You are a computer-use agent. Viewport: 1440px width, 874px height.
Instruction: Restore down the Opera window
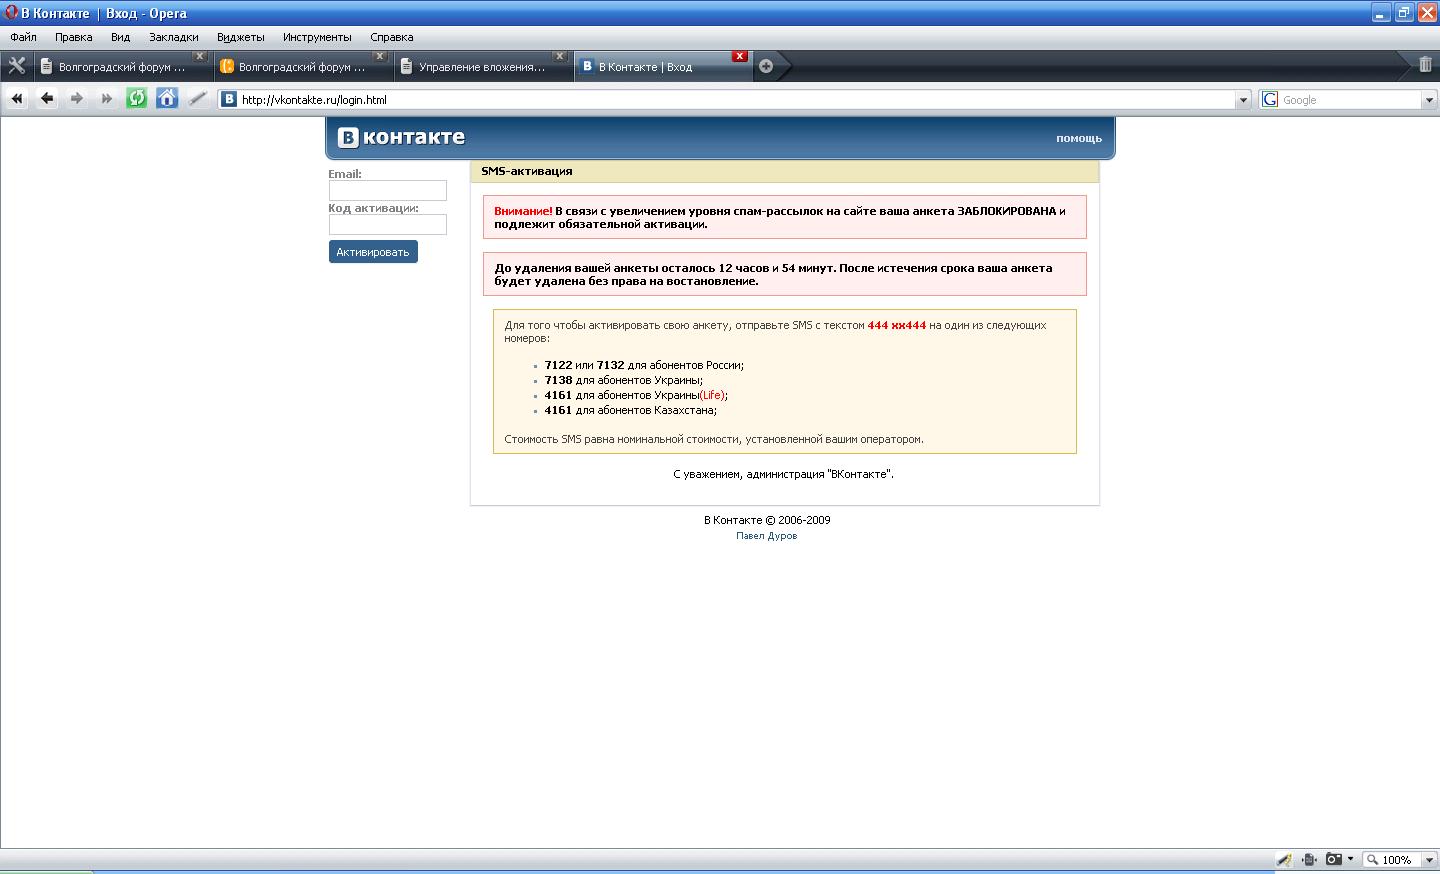click(x=1404, y=13)
